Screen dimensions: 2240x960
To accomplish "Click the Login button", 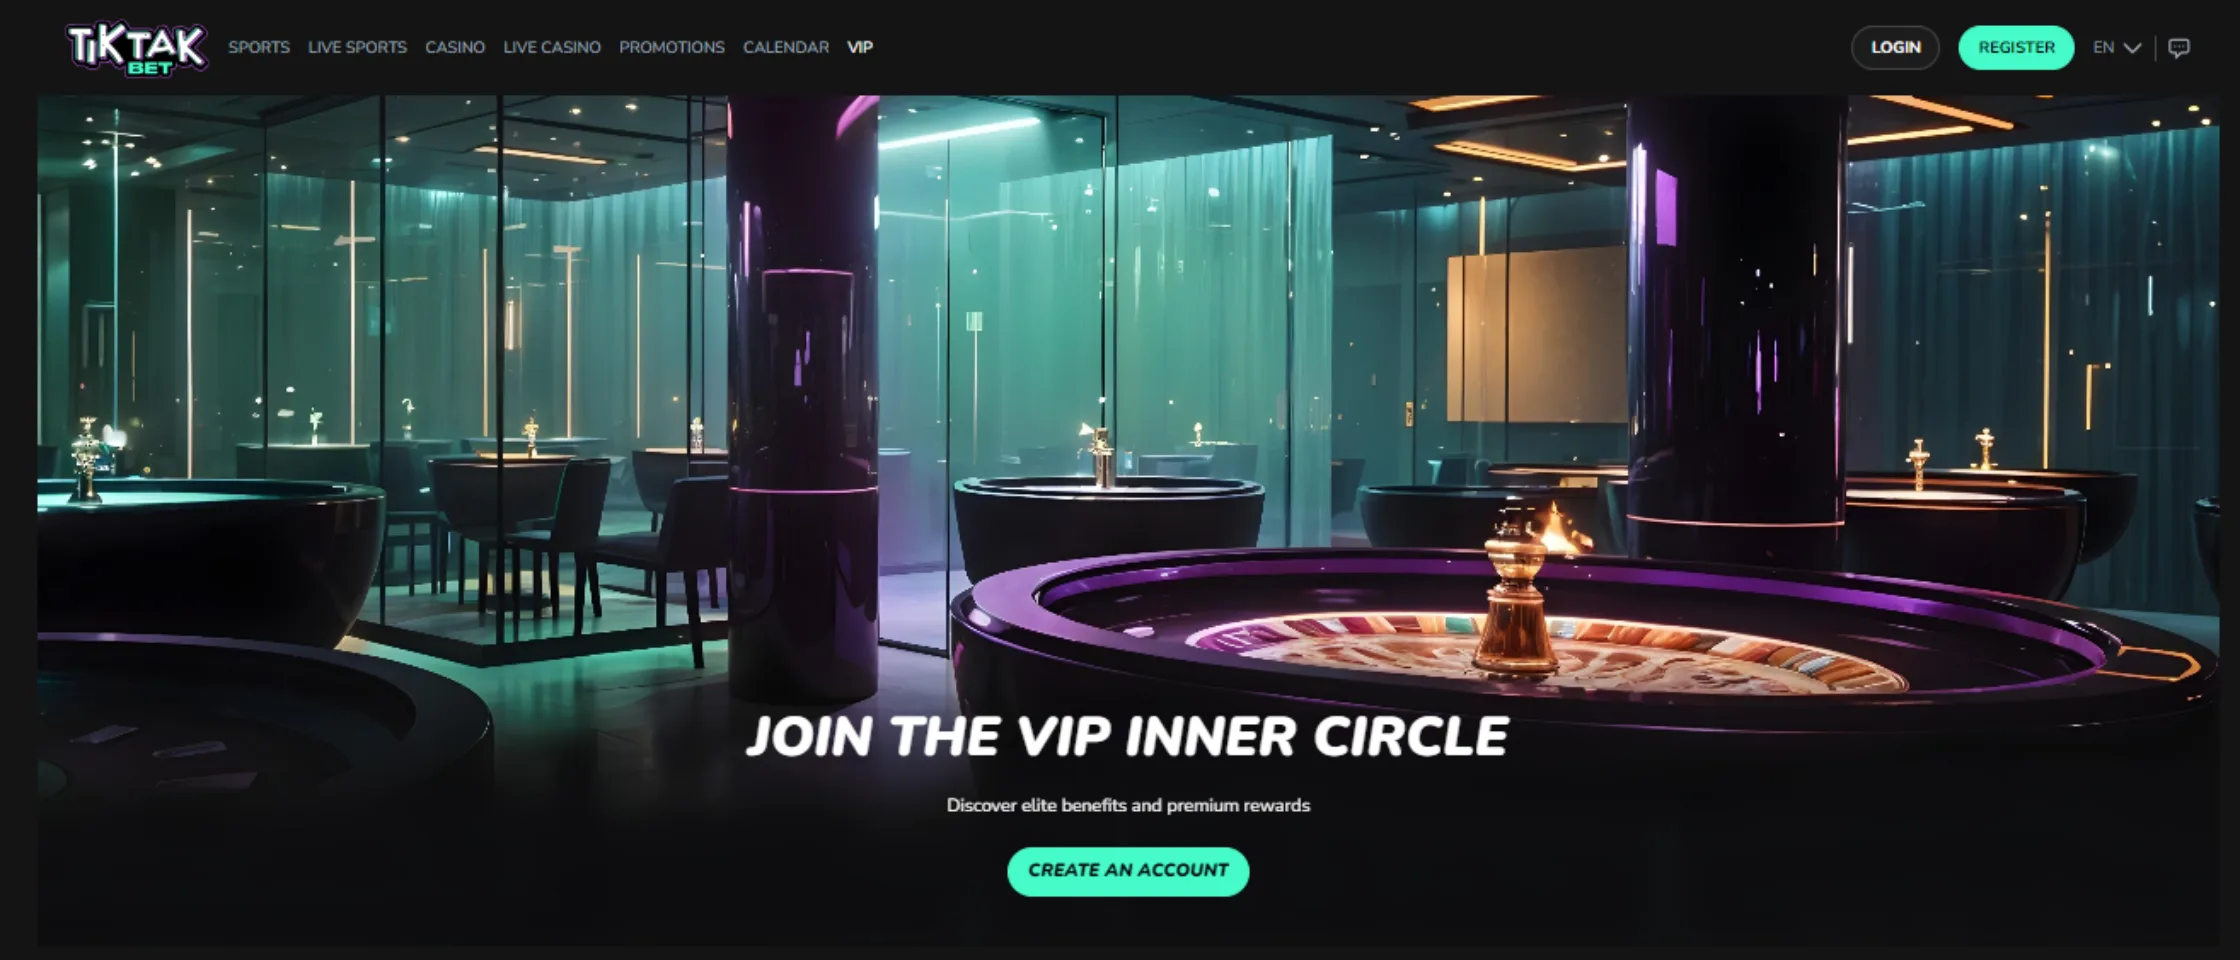I will (x=1895, y=48).
